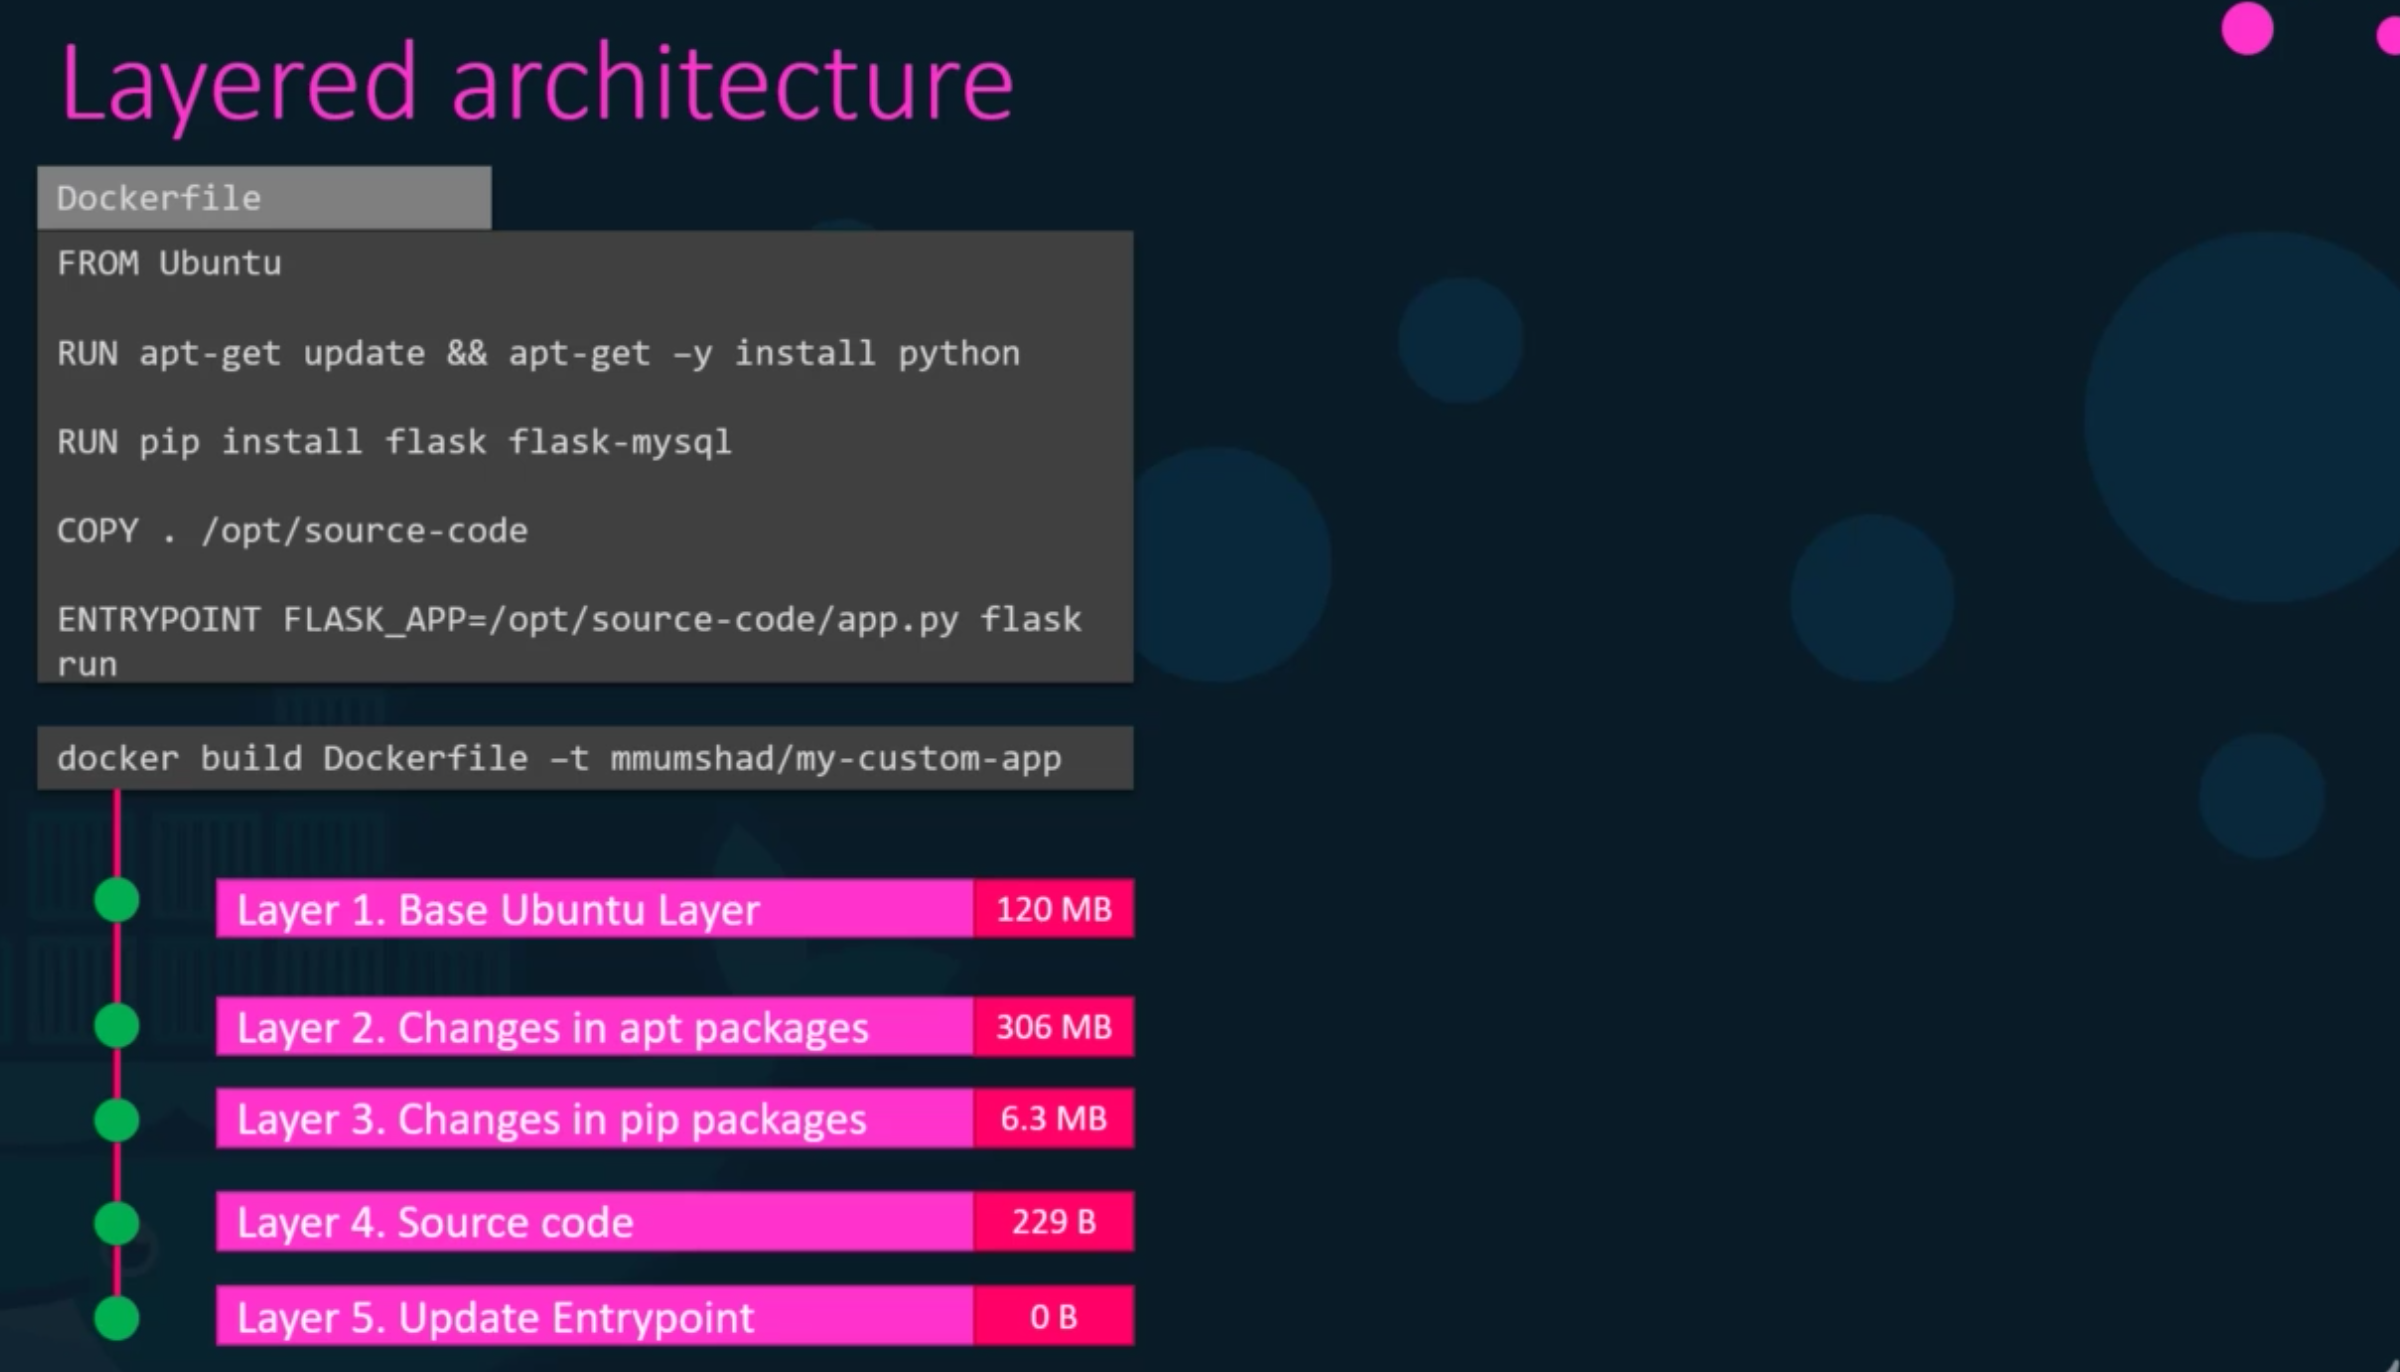Click the docker build command line
The width and height of the screenshot is (2400, 1372).
(x=560, y=759)
